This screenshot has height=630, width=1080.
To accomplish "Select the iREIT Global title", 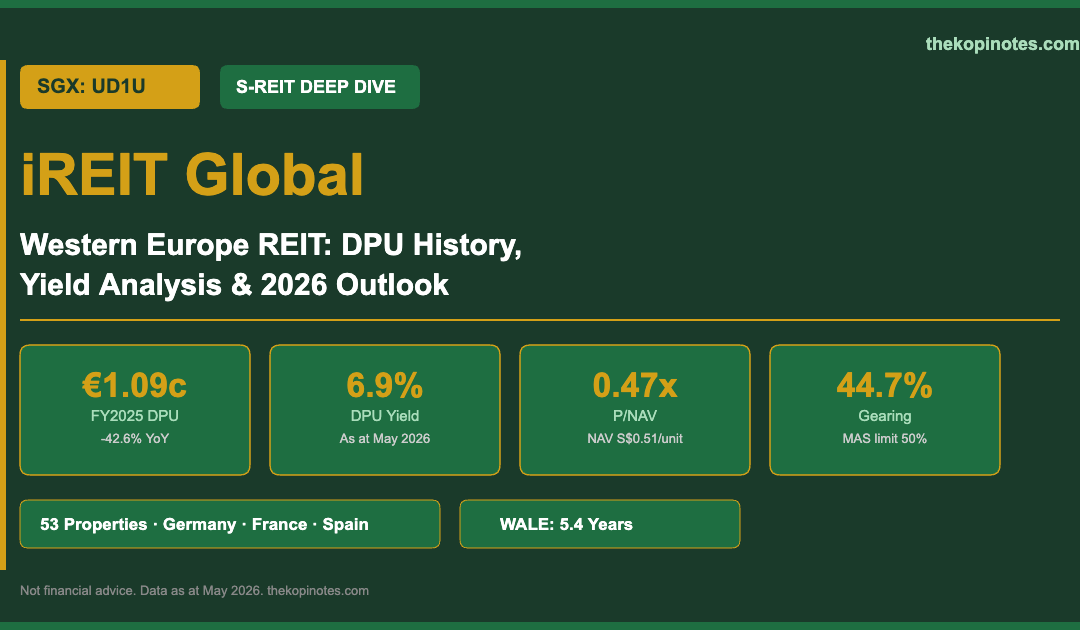I will coord(192,175).
